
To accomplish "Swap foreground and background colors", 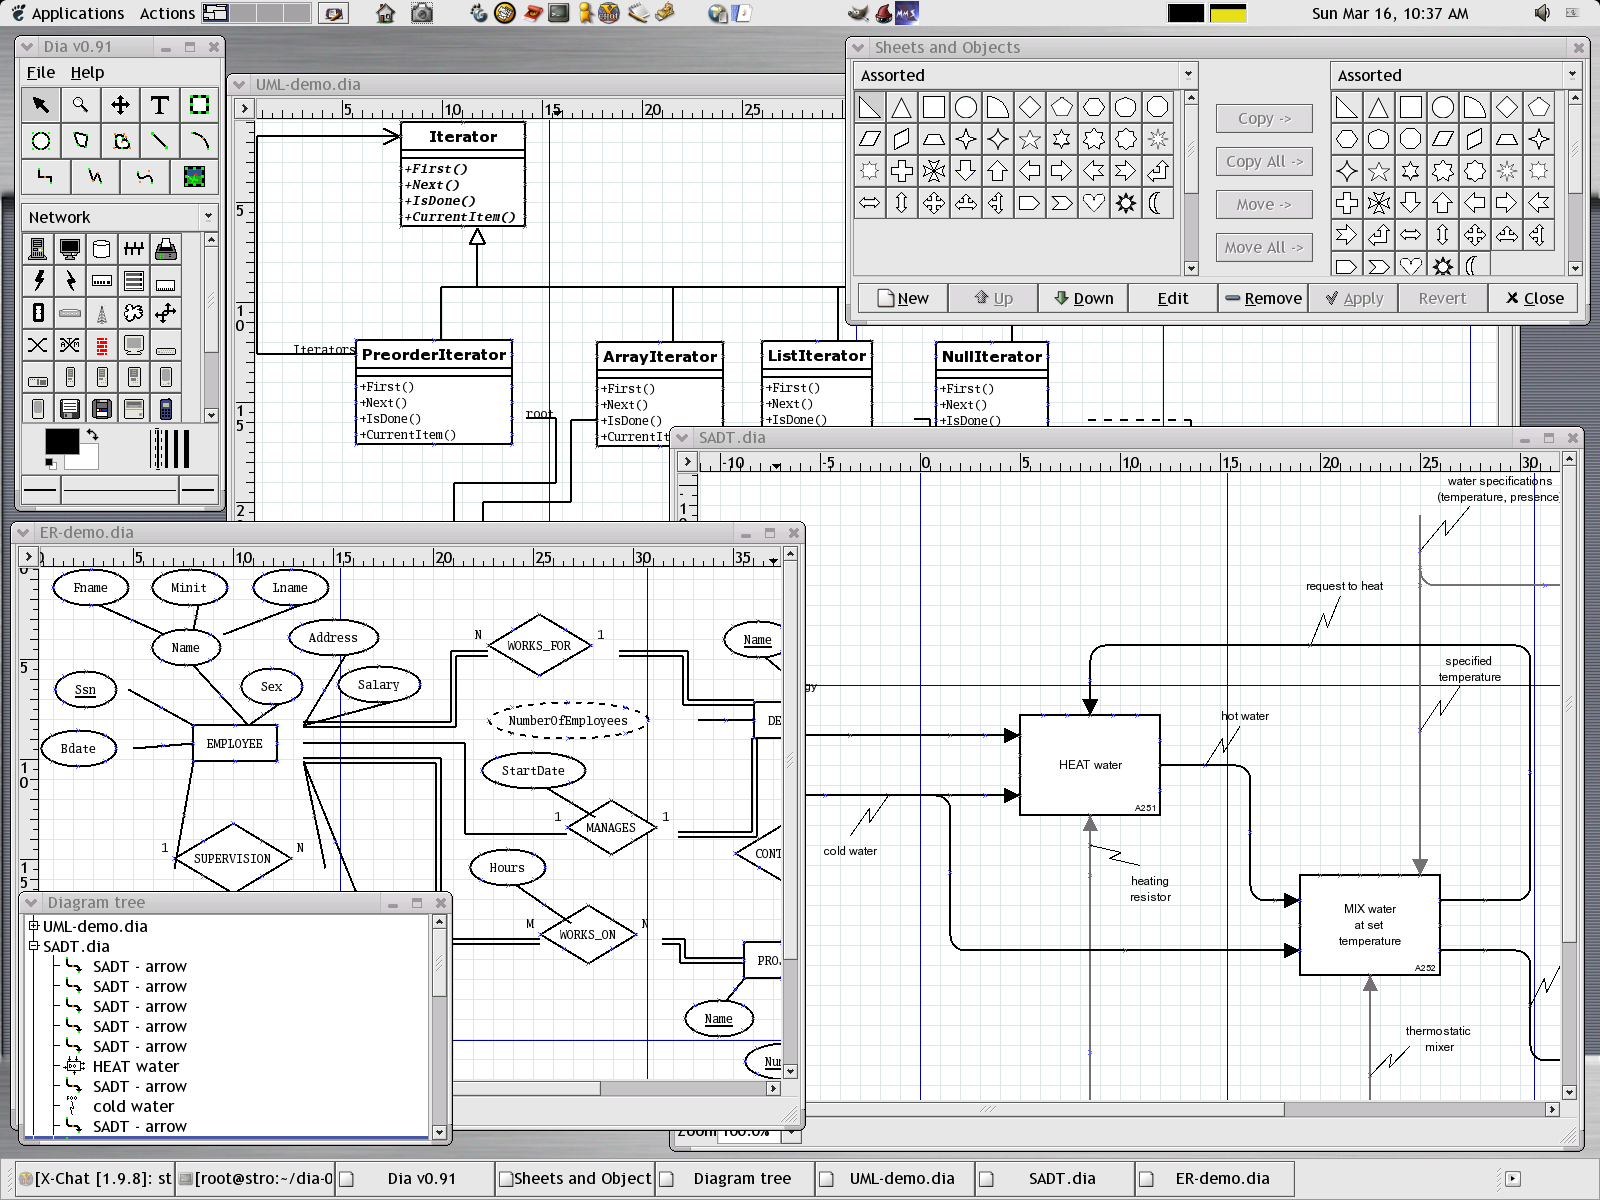I will click(93, 435).
